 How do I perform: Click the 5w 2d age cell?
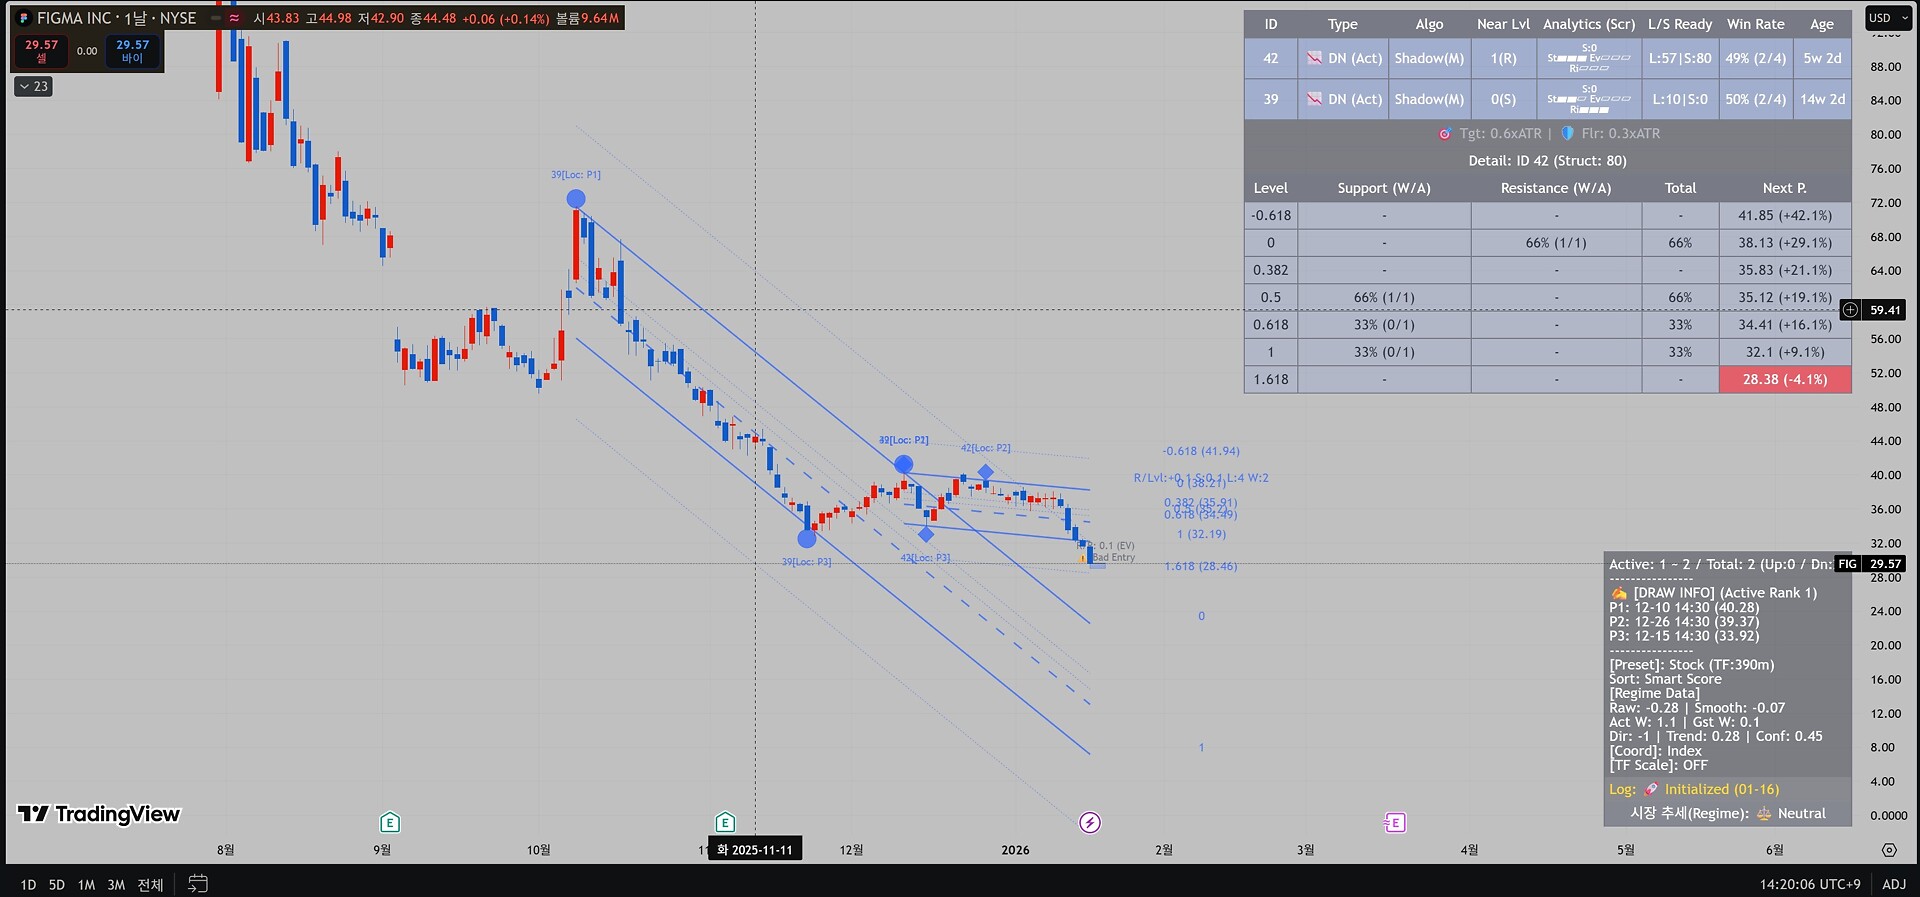pyautogui.click(x=1822, y=58)
